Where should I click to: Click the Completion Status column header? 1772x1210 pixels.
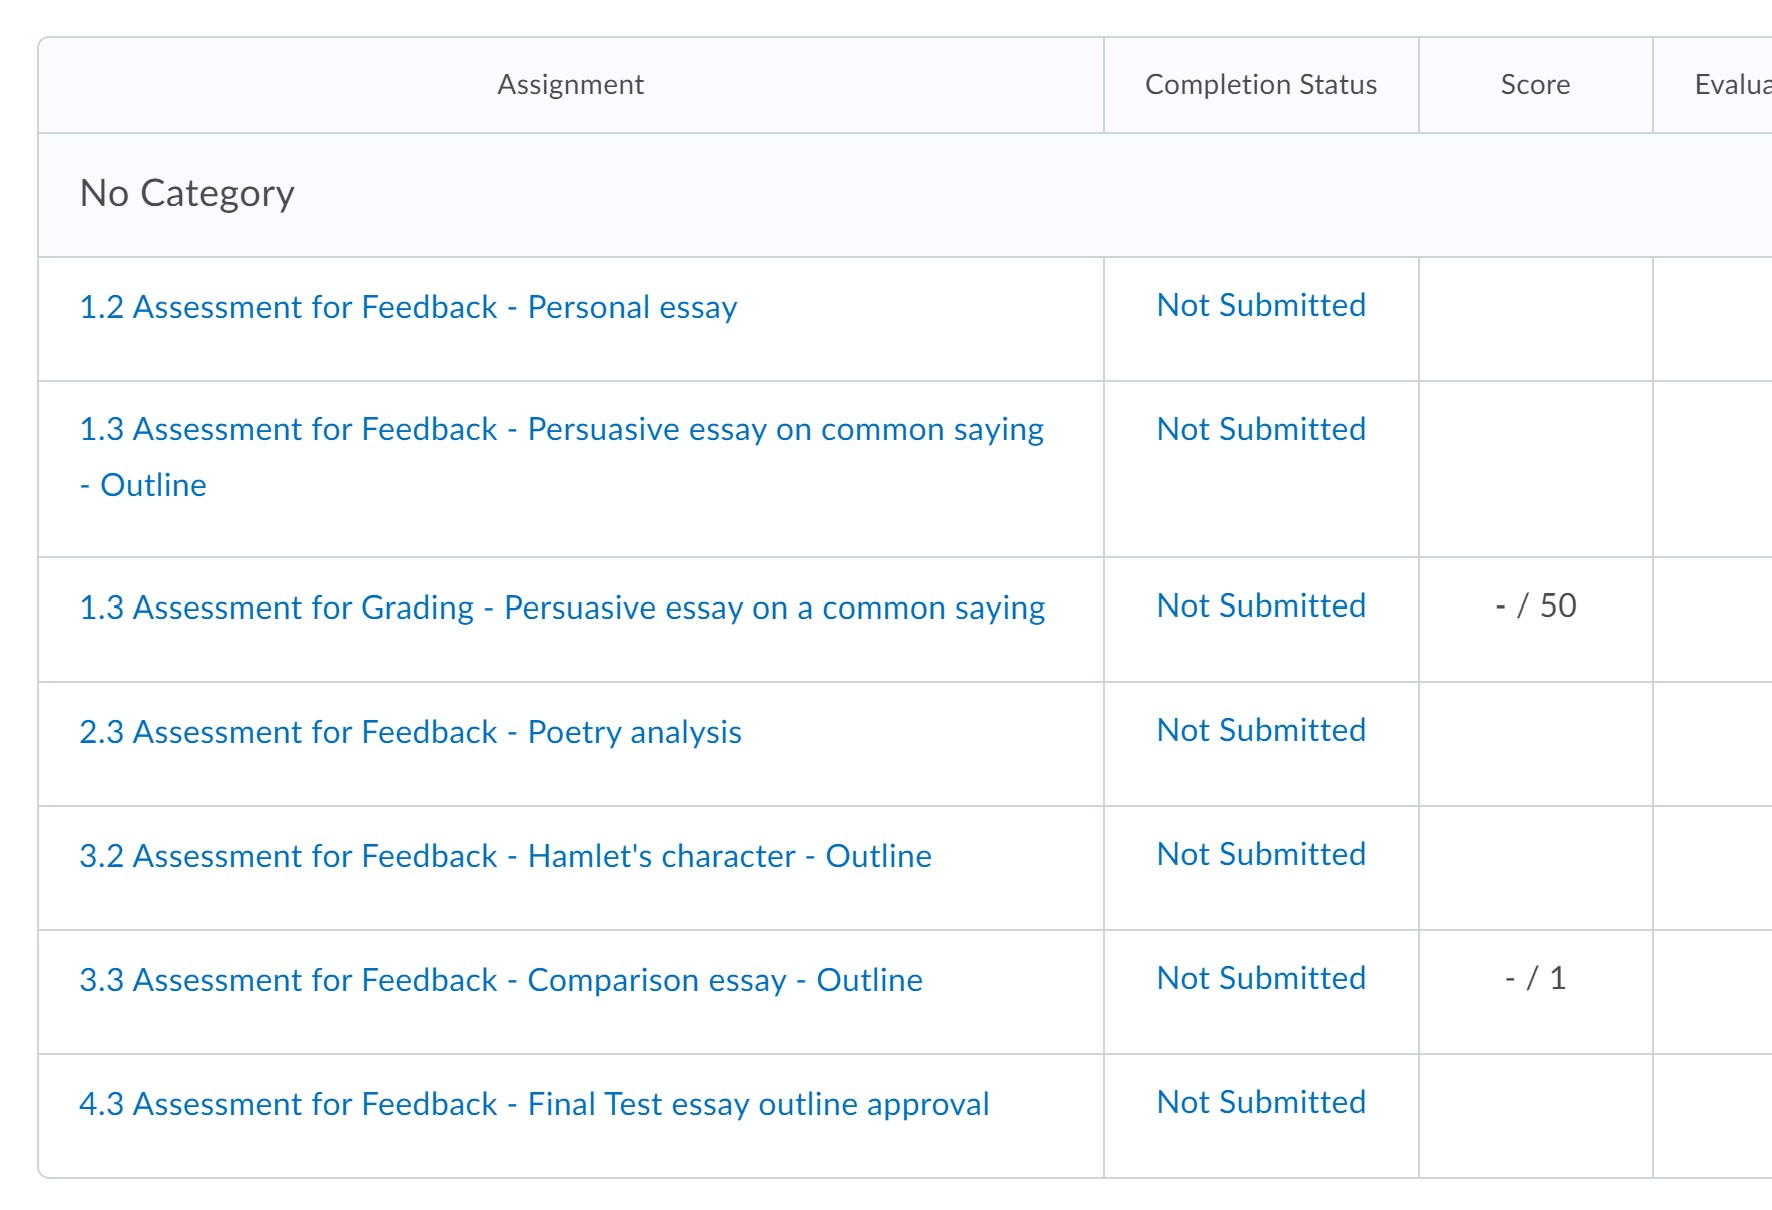coord(1261,85)
